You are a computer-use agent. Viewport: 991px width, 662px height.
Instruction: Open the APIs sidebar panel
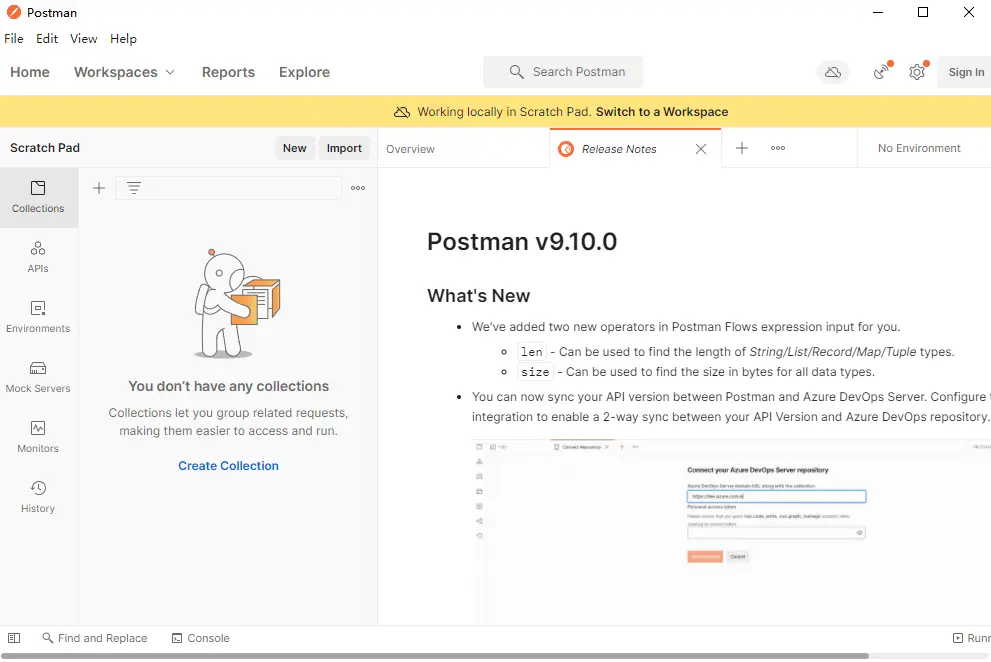coord(38,257)
